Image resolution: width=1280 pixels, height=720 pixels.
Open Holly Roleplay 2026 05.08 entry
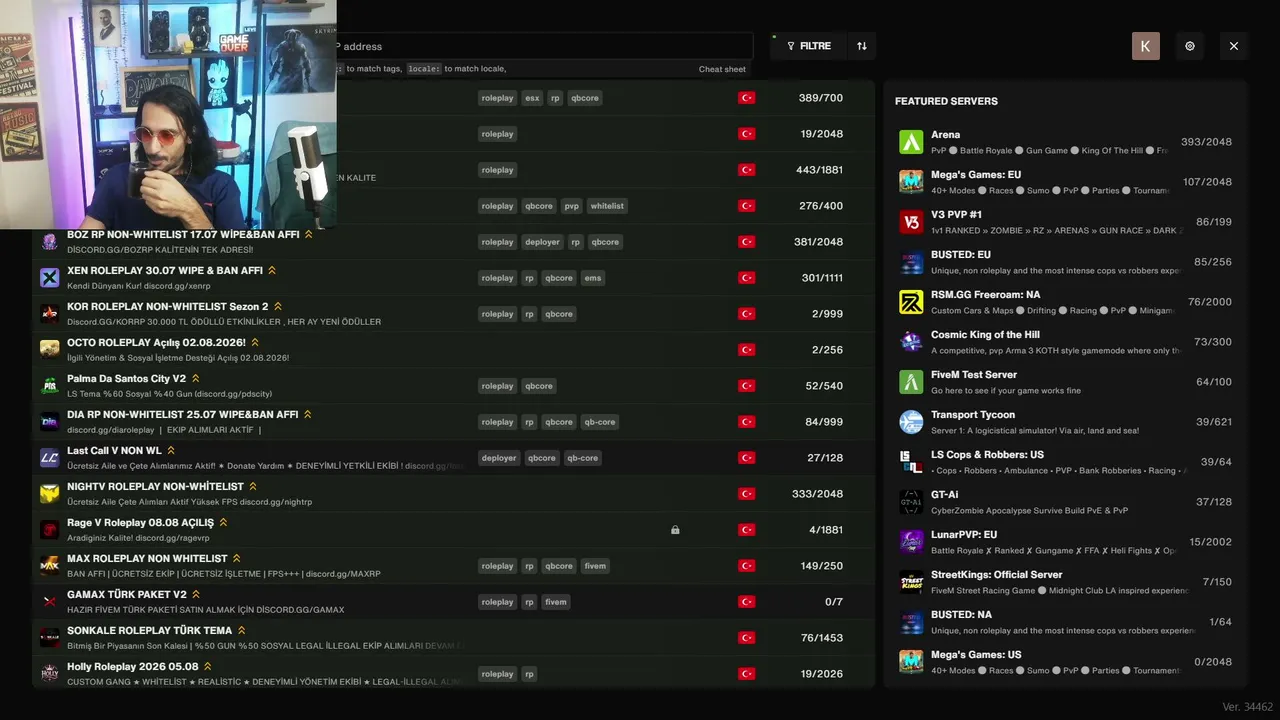coord(453,674)
